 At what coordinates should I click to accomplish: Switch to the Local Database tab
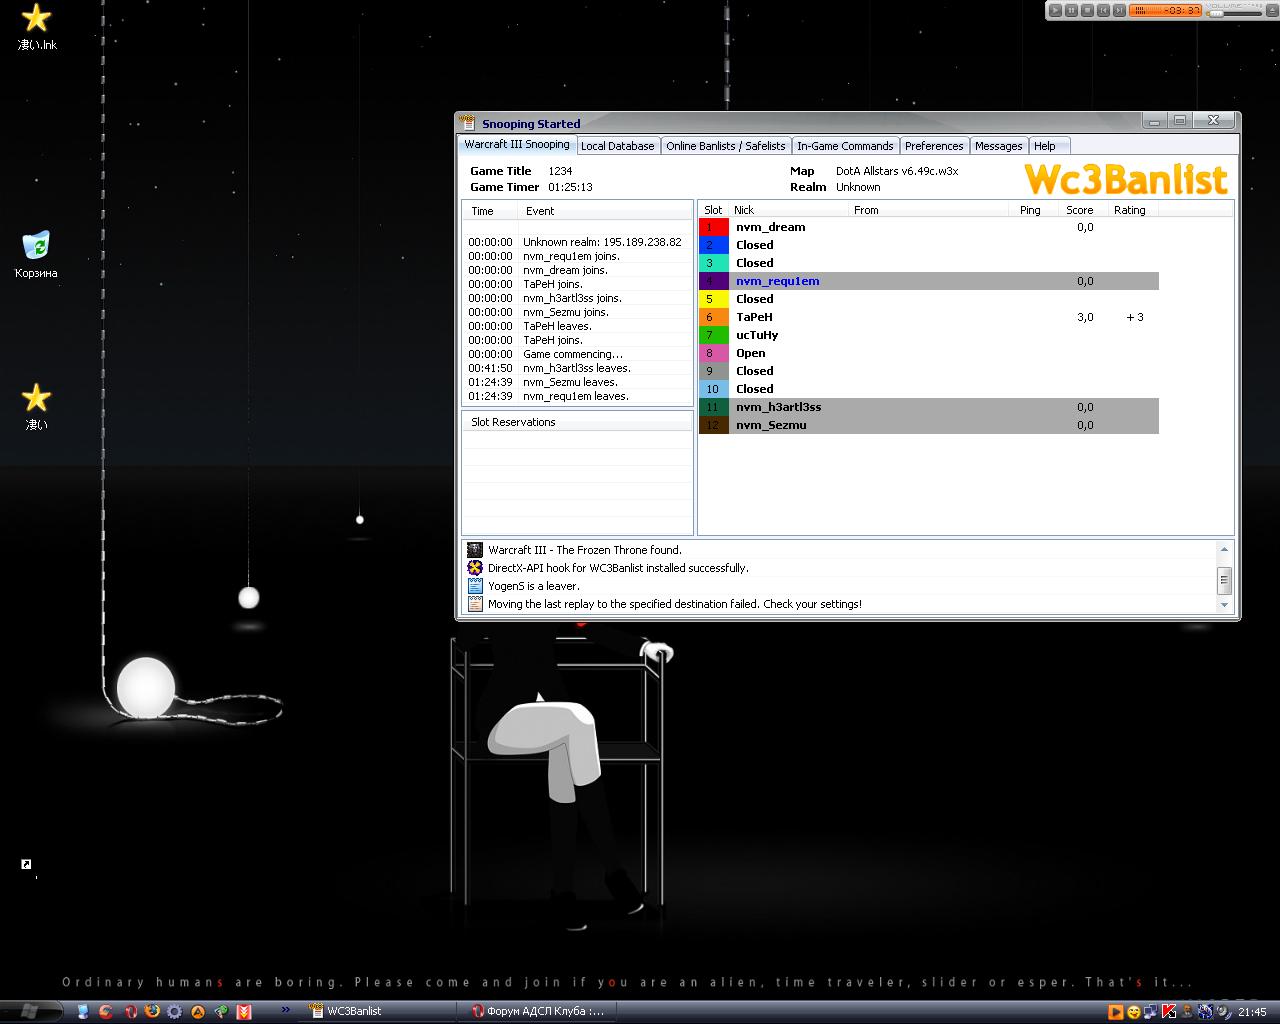tap(617, 146)
